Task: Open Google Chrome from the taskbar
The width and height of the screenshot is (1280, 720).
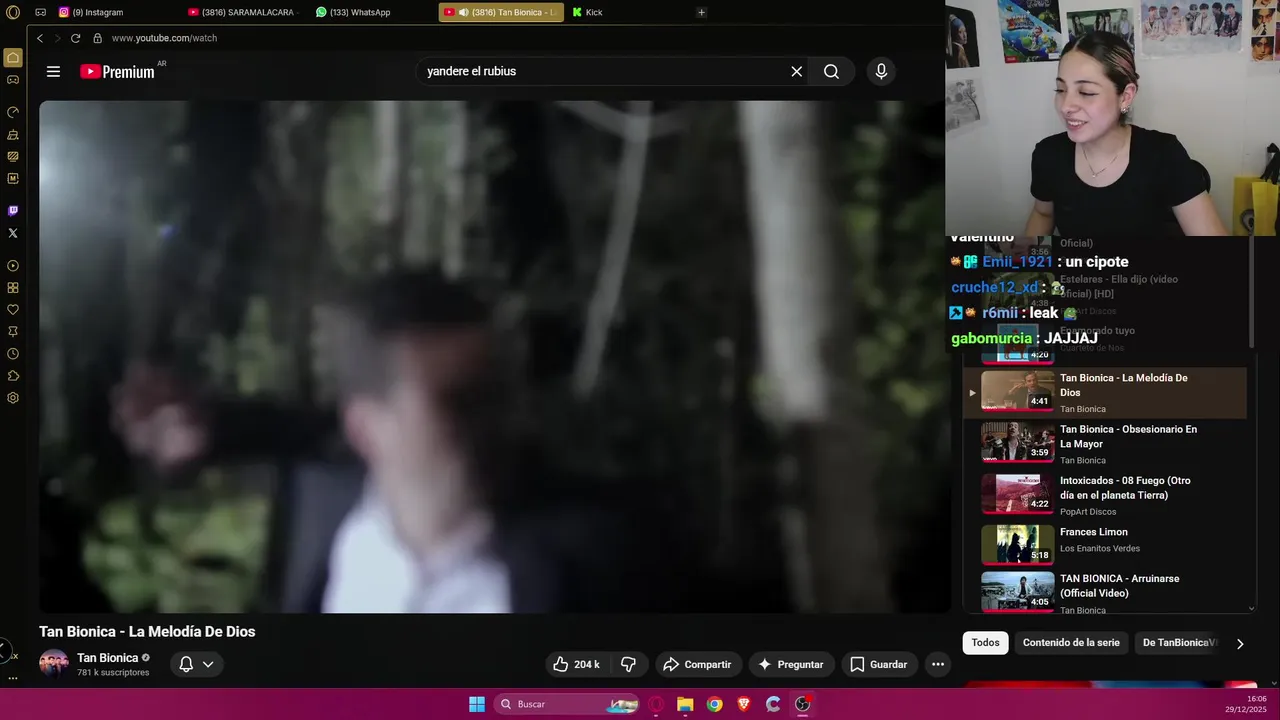Action: [714, 704]
